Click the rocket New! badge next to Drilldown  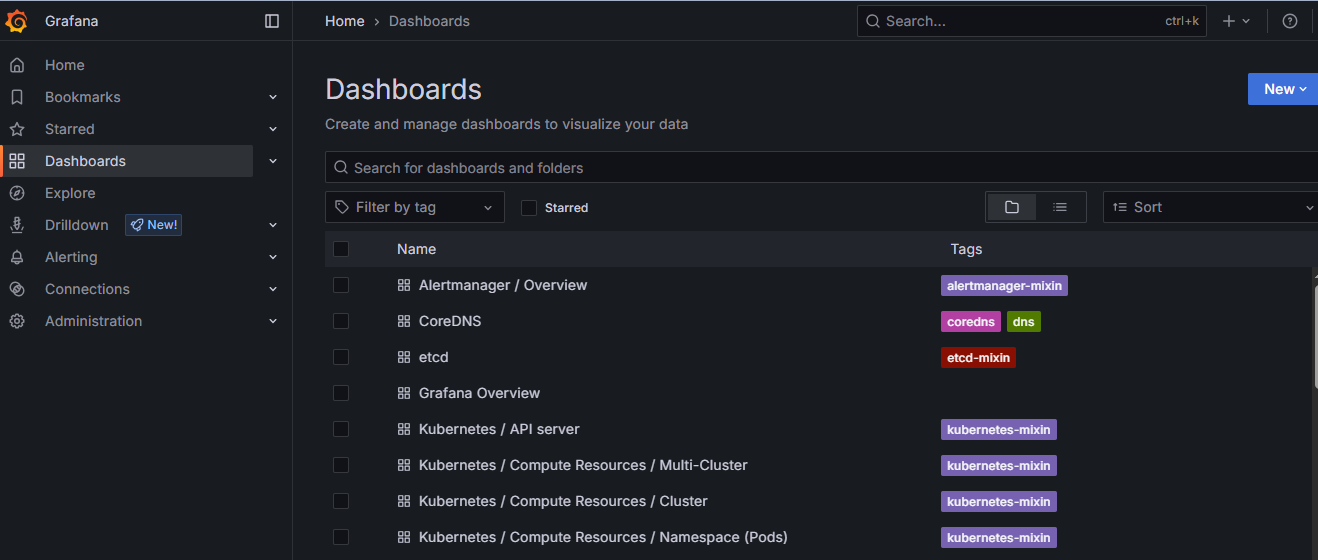click(153, 225)
